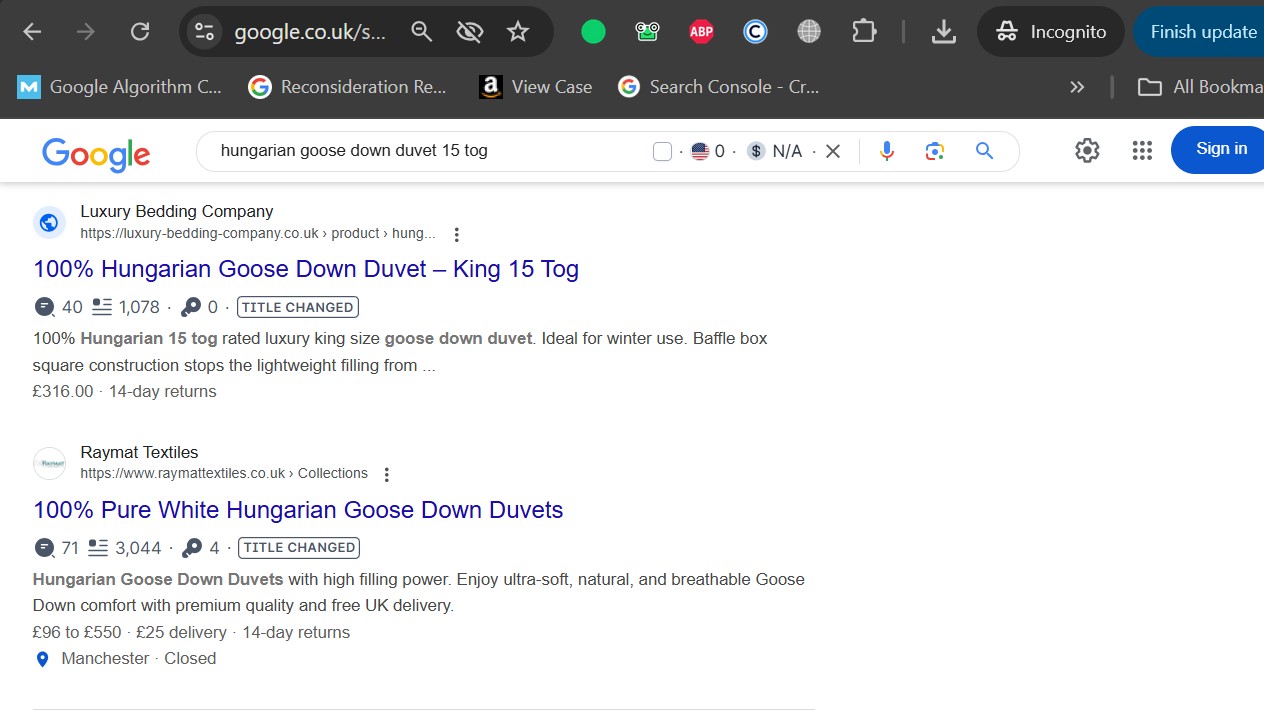Image resolution: width=1264 pixels, height=727 pixels.
Task: Click the Sign in button
Action: click(x=1221, y=149)
